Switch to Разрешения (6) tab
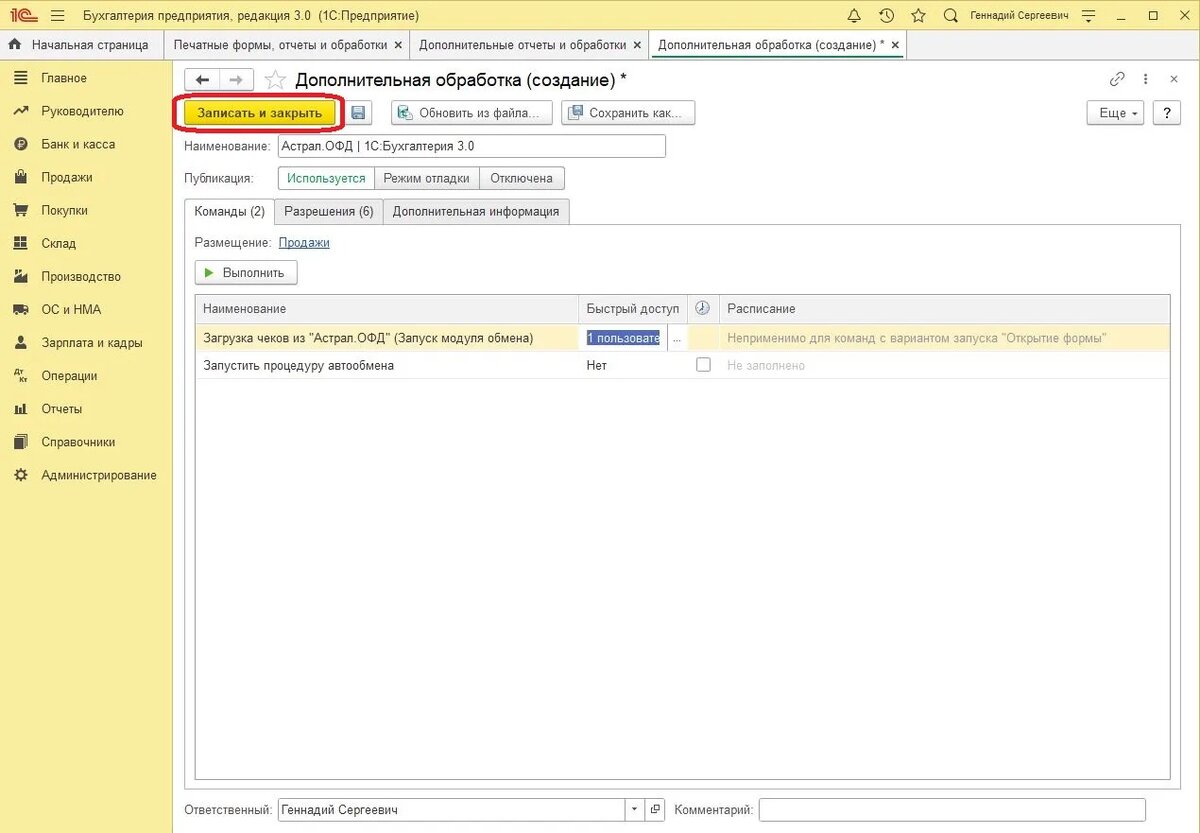Screen dimensions: 1200x833 tap(328, 211)
